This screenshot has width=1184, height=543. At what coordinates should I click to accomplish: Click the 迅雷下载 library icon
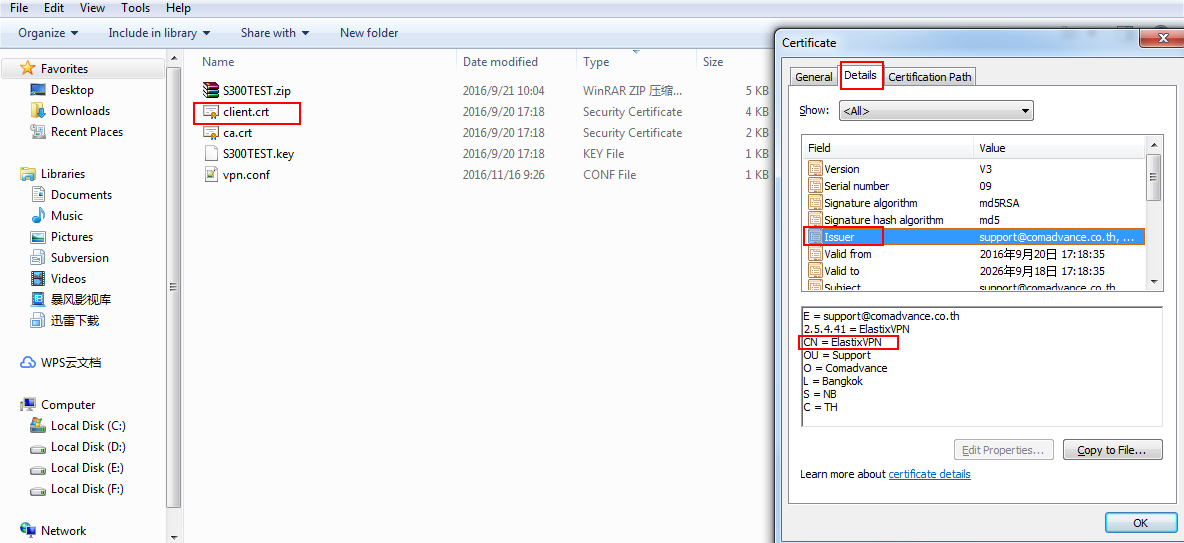pos(39,321)
